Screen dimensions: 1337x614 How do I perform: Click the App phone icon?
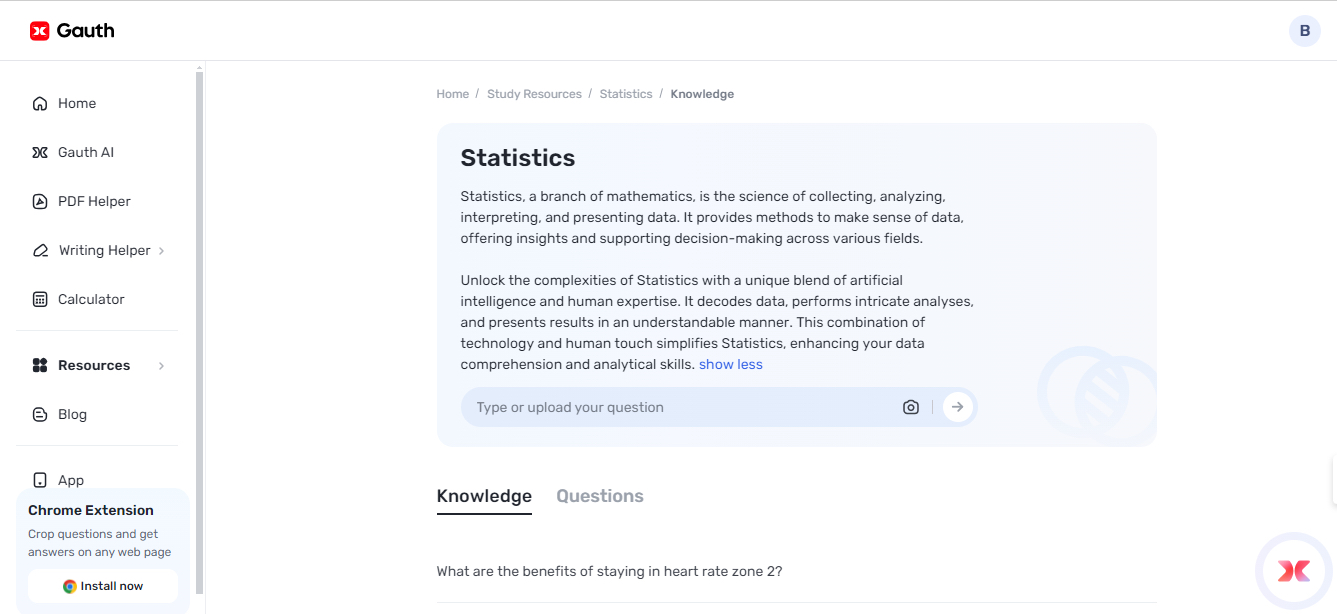coord(40,481)
